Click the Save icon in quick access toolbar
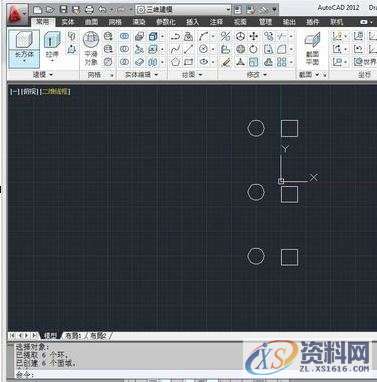The width and height of the screenshot is (377, 382). 63,10
